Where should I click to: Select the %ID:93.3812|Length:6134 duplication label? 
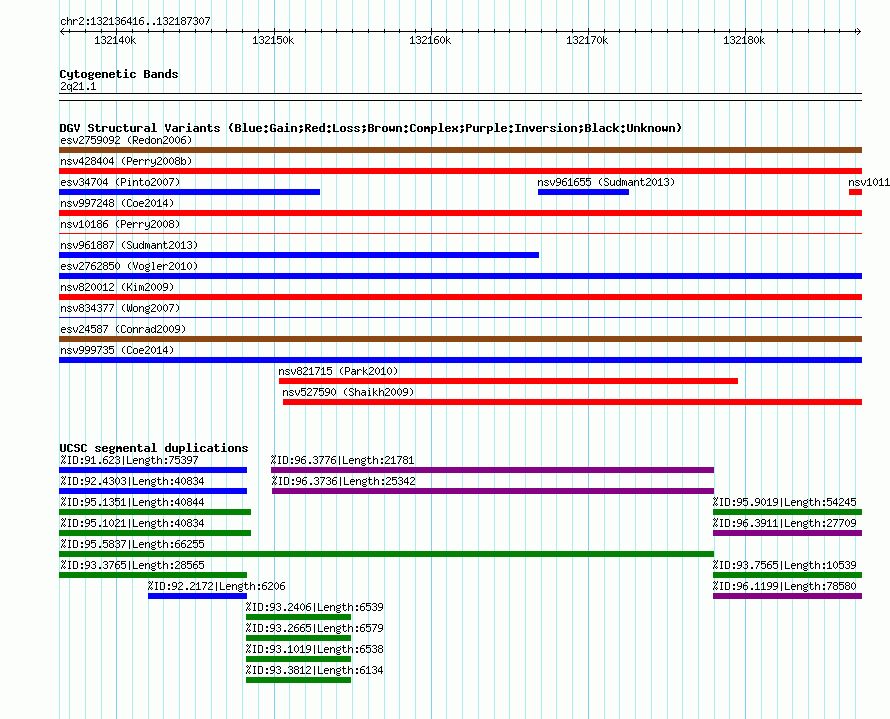[314, 670]
